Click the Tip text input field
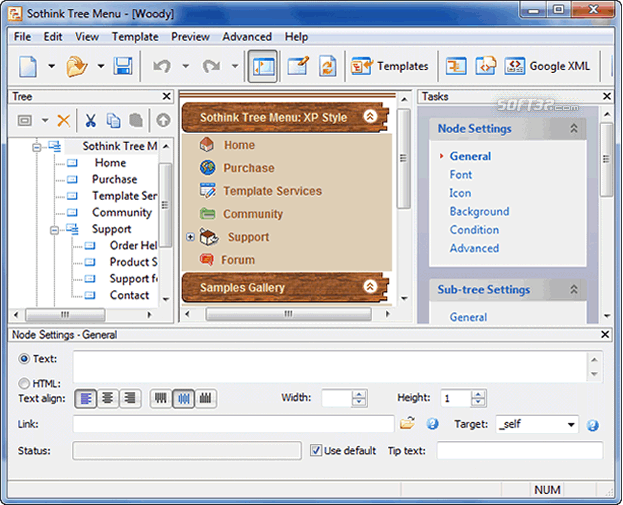Image resolution: width=623 pixels, height=505 pixels. point(520,451)
